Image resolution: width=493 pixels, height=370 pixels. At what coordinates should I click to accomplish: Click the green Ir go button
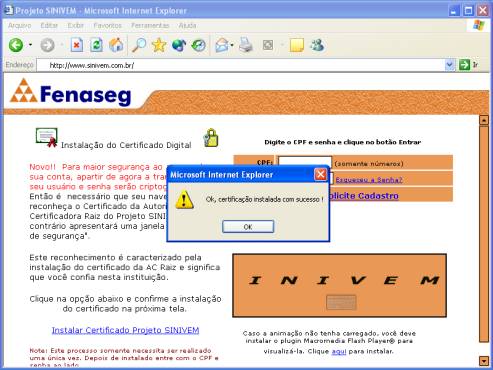pyautogui.click(x=469, y=65)
